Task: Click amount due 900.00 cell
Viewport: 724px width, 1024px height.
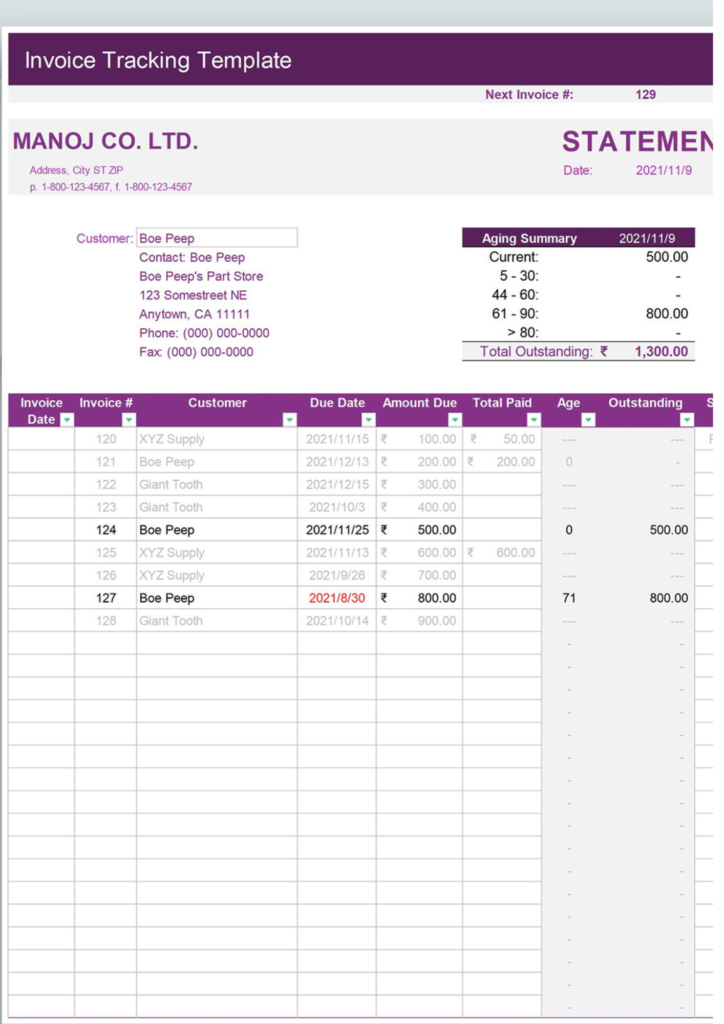Action: [420, 620]
